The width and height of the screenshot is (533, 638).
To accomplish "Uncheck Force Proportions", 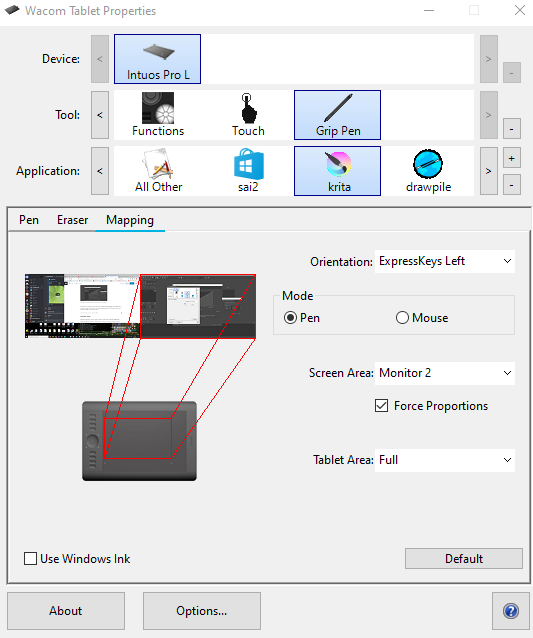I will coord(381,406).
